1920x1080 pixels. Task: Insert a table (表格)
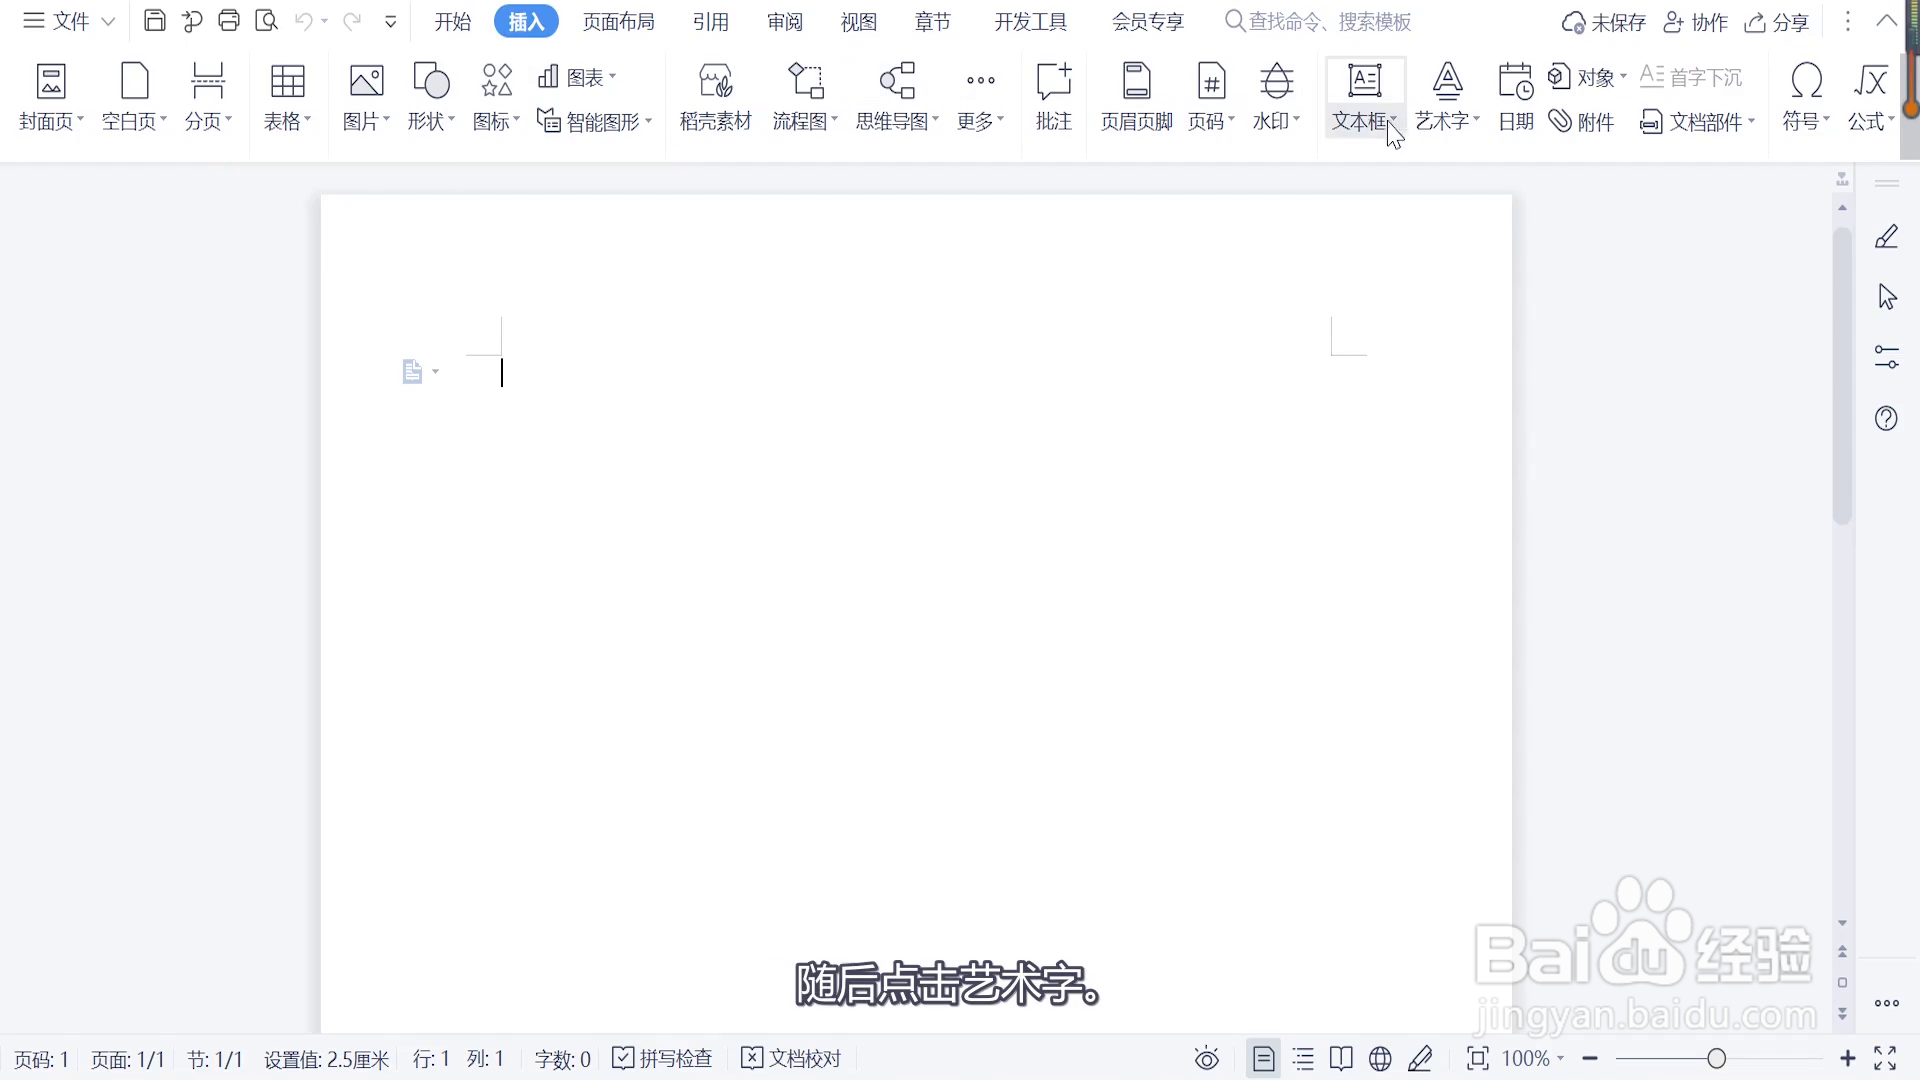click(287, 98)
